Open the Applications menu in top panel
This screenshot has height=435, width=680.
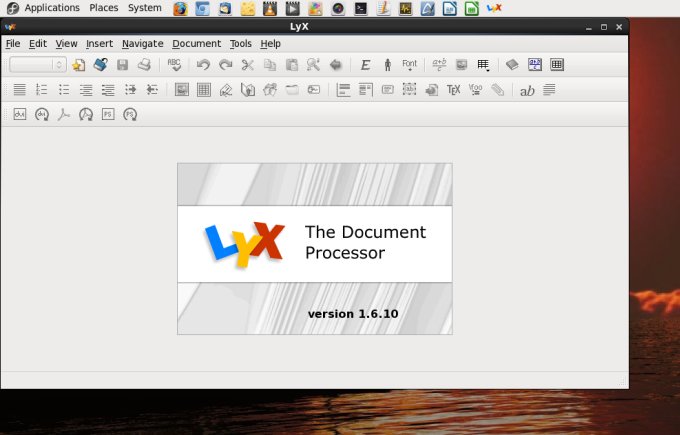point(51,8)
